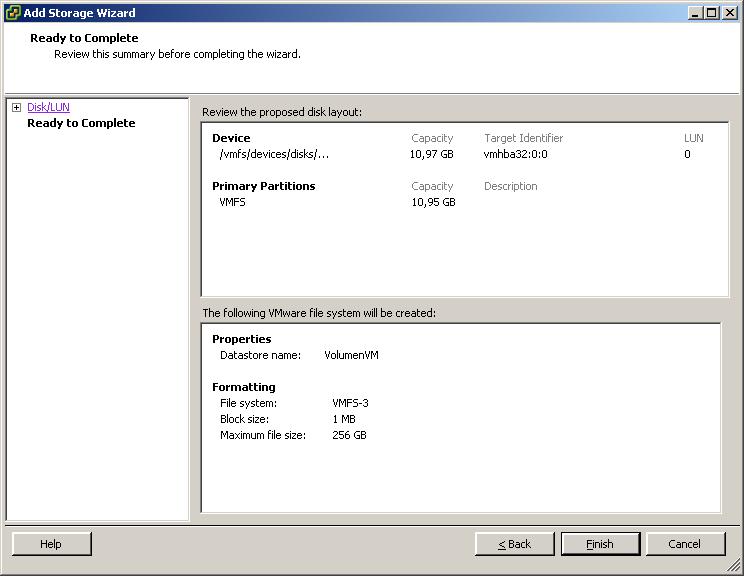Select the /vmfs/devices/disks/... device path
The image size is (744, 576).
pos(274,154)
